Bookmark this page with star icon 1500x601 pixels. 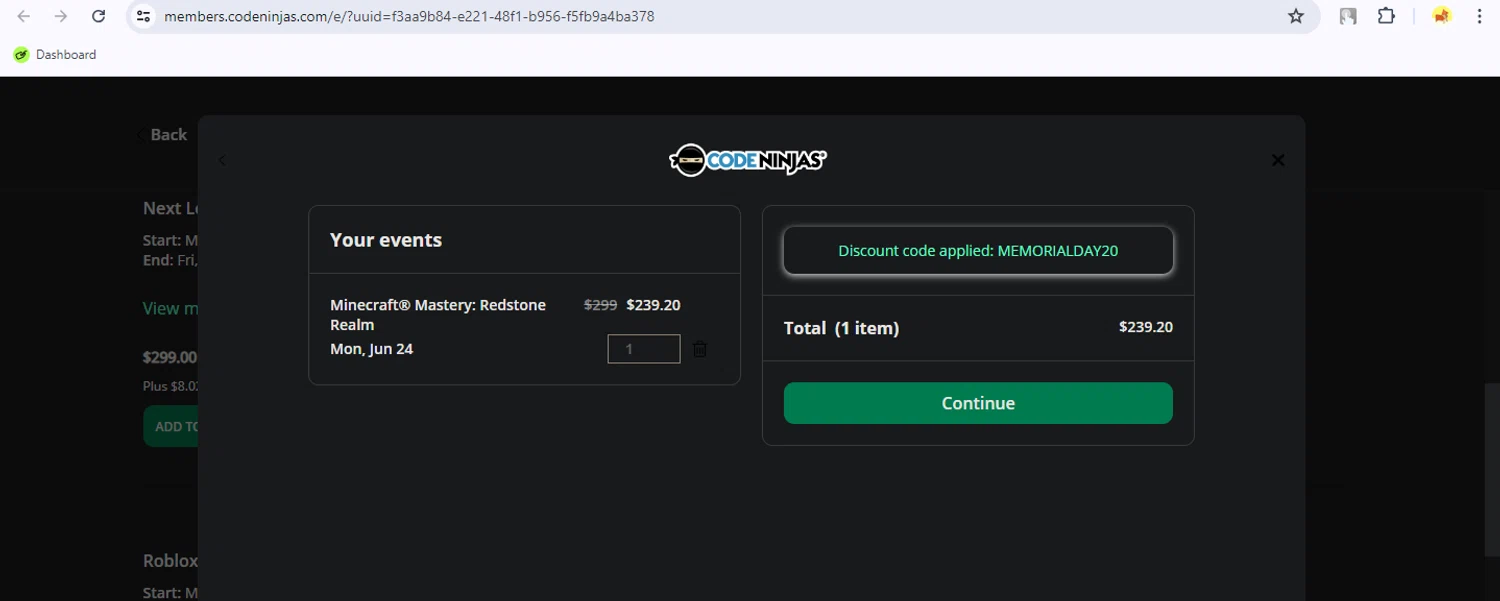click(x=1296, y=16)
